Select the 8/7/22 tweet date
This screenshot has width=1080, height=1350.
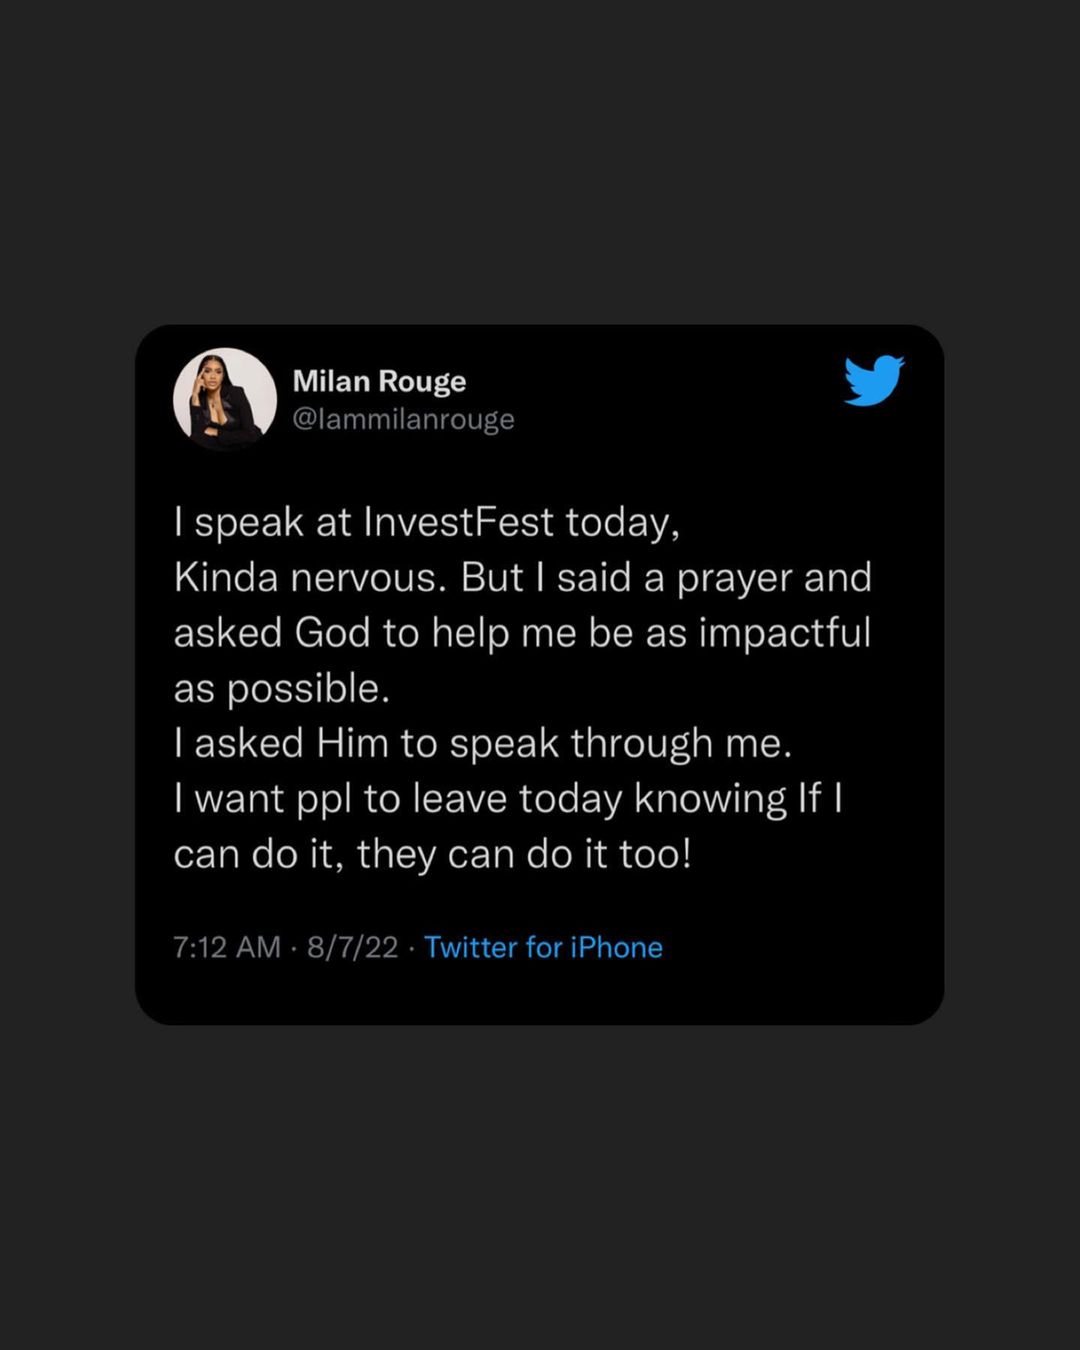click(x=352, y=947)
